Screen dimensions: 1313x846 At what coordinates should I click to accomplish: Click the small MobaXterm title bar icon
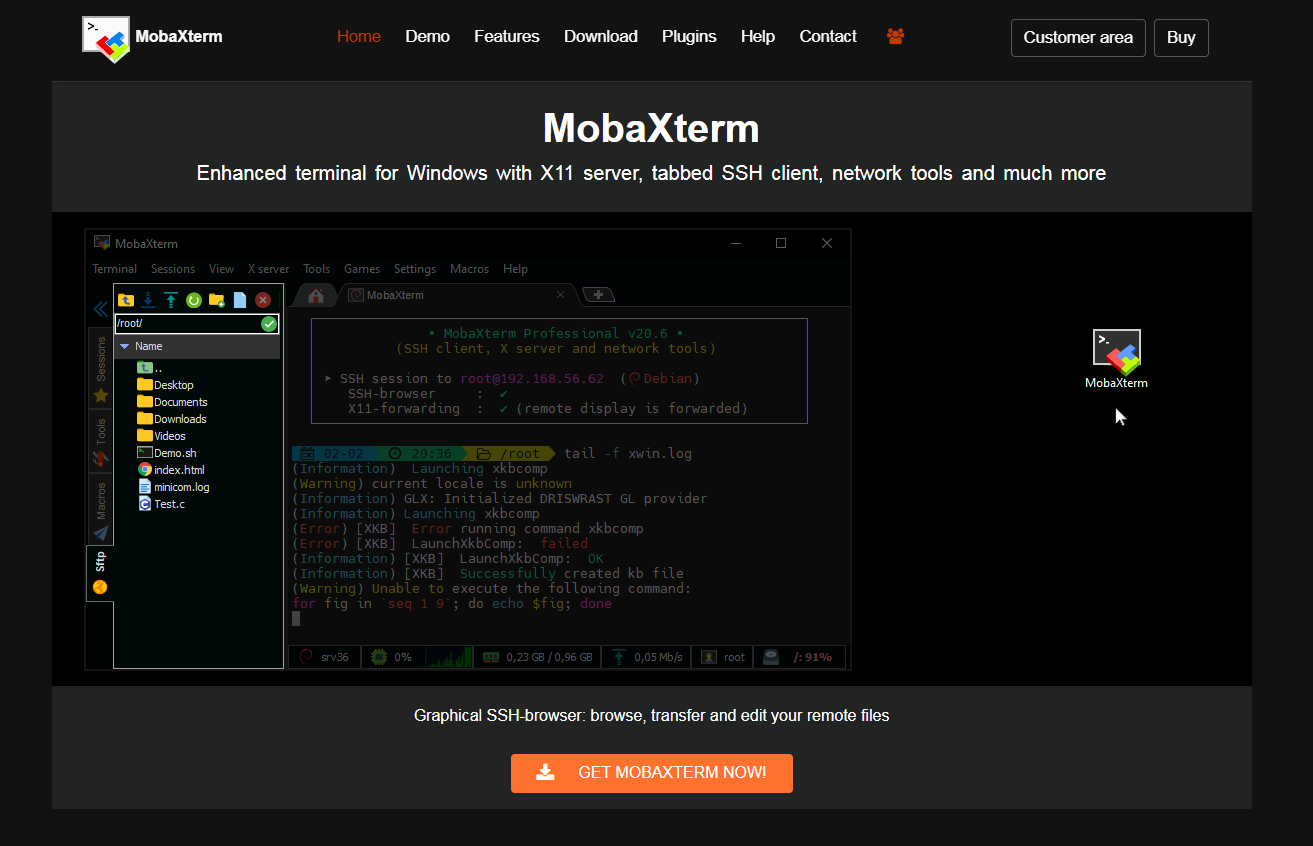101,243
